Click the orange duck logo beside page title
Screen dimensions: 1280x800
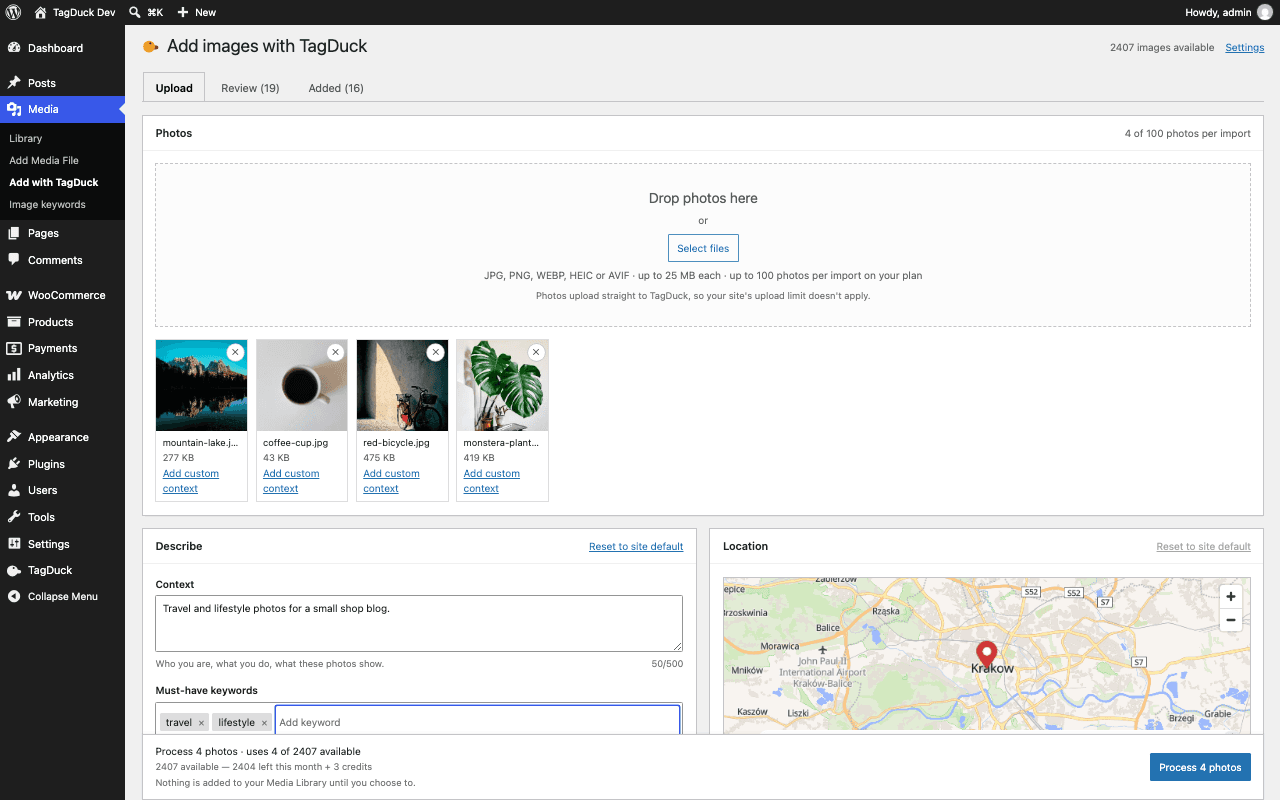(151, 46)
